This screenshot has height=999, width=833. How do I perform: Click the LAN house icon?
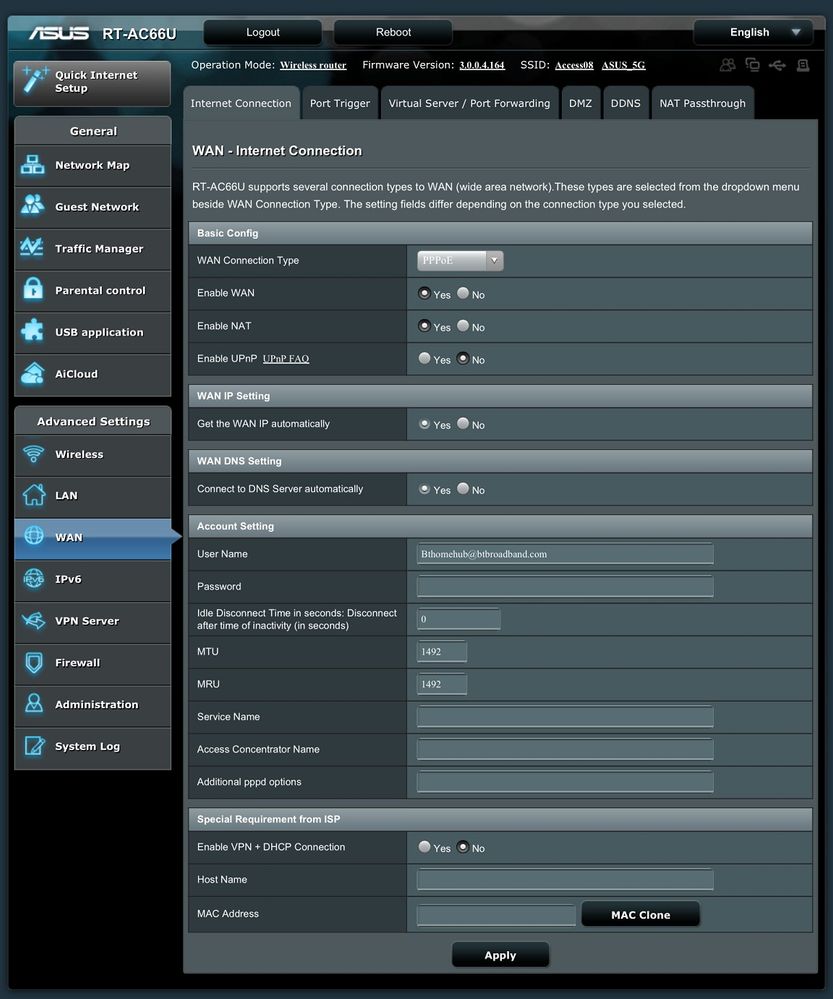click(x=34, y=494)
